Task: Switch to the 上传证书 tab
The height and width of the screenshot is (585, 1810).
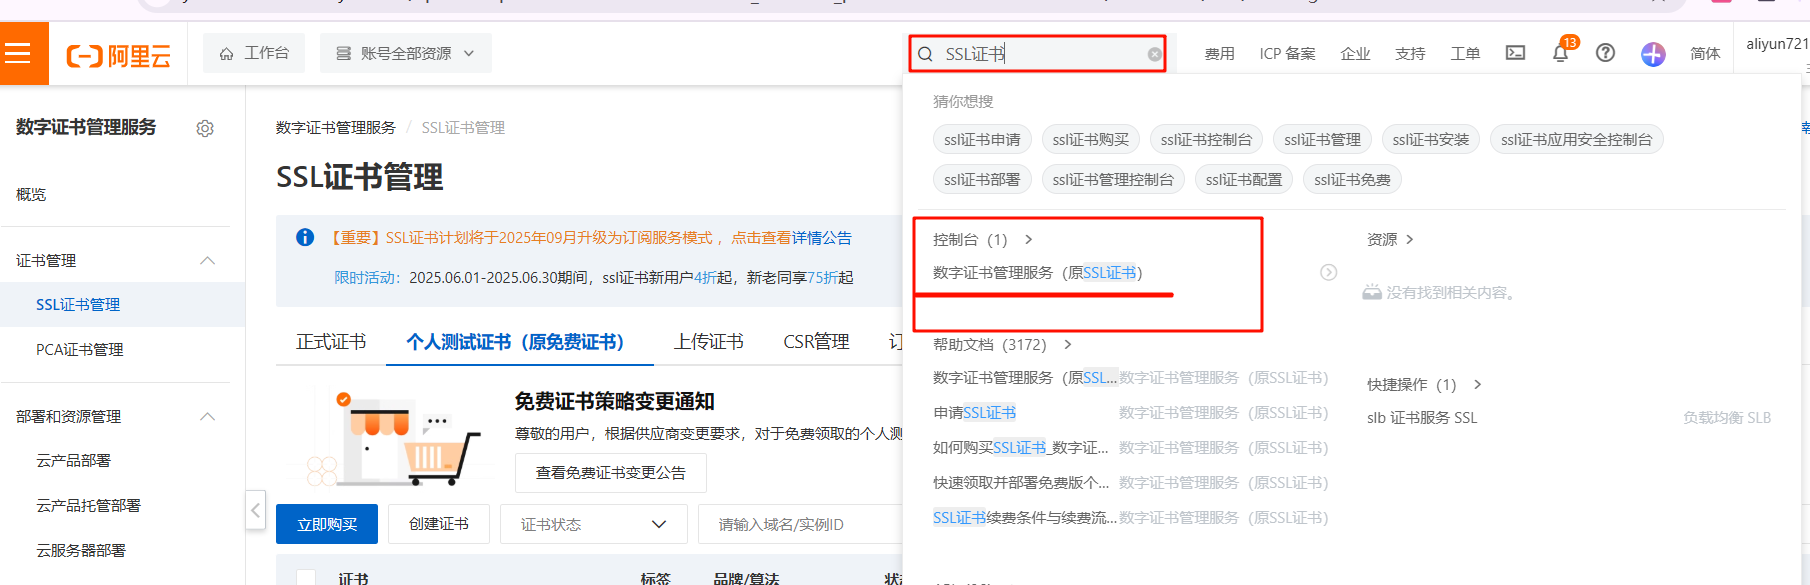Action: click(708, 342)
